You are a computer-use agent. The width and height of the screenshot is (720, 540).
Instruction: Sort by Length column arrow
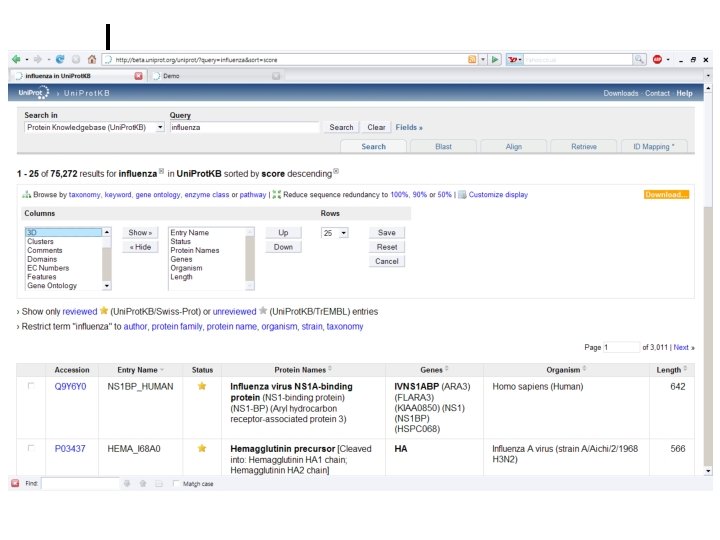coord(685,369)
